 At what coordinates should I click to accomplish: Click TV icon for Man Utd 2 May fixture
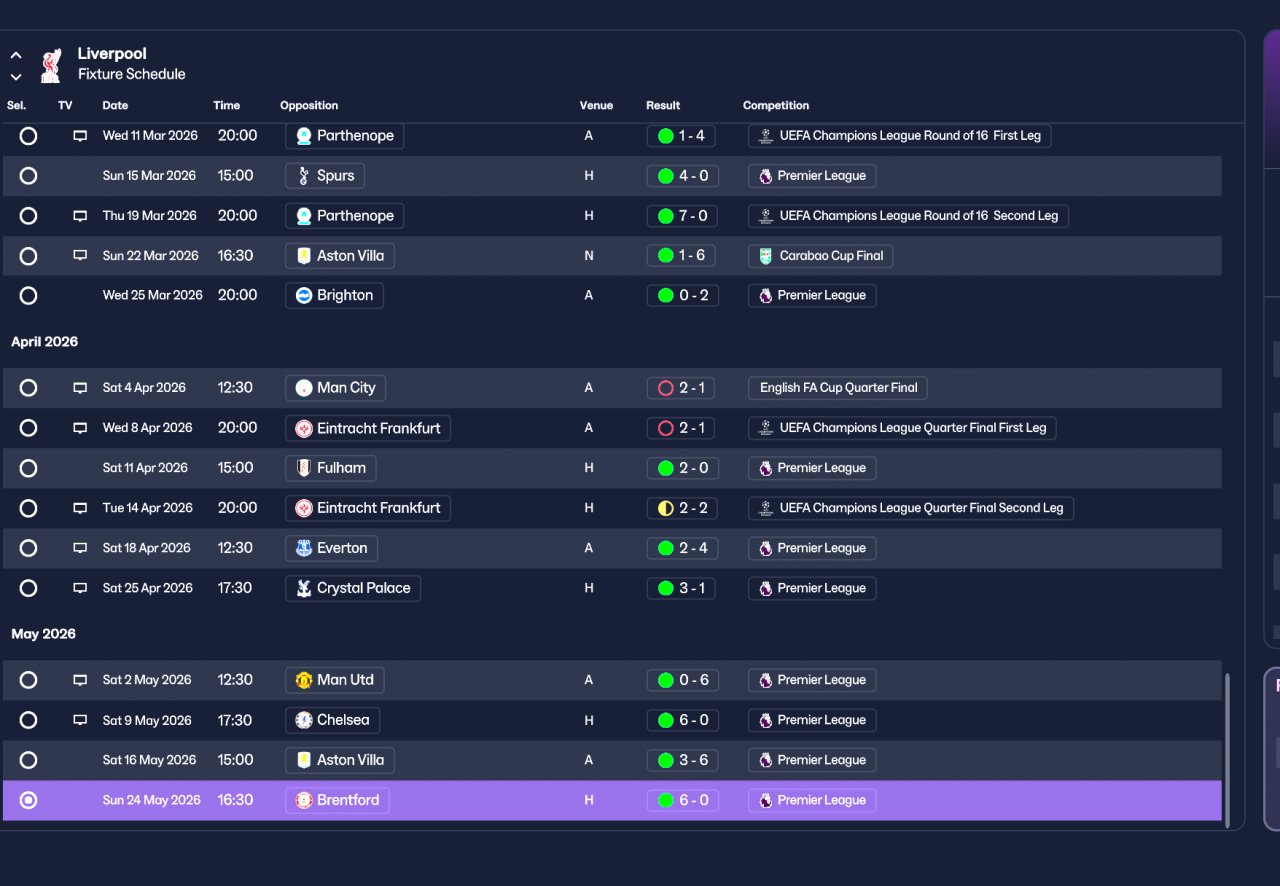click(80, 680)
